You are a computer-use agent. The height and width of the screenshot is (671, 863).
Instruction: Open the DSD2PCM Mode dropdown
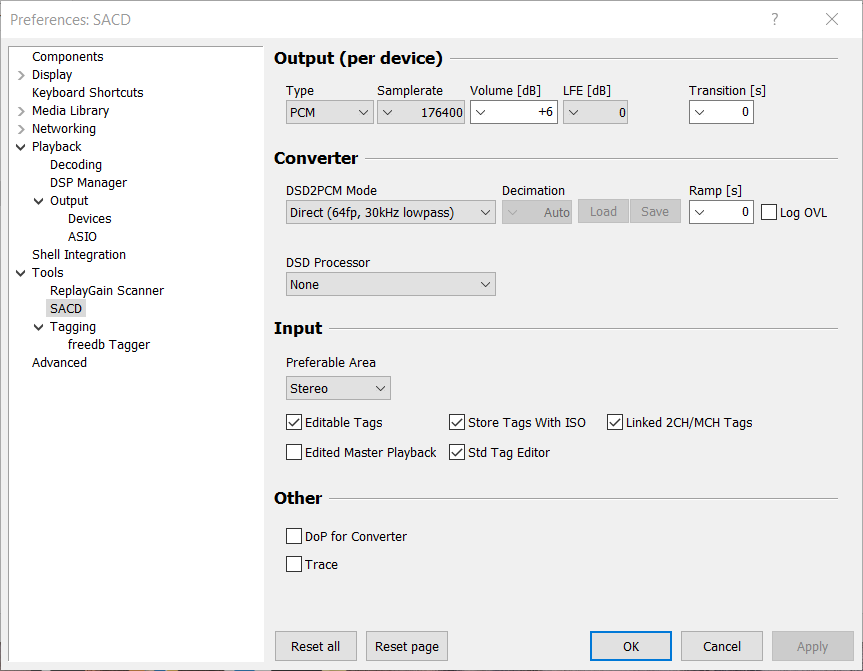(x=390, y=212)
